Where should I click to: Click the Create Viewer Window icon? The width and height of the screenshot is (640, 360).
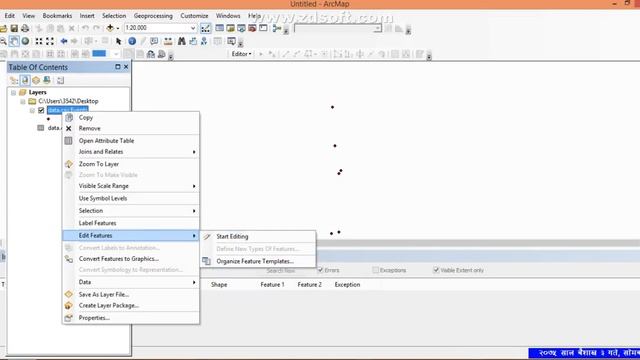point(231,41)
